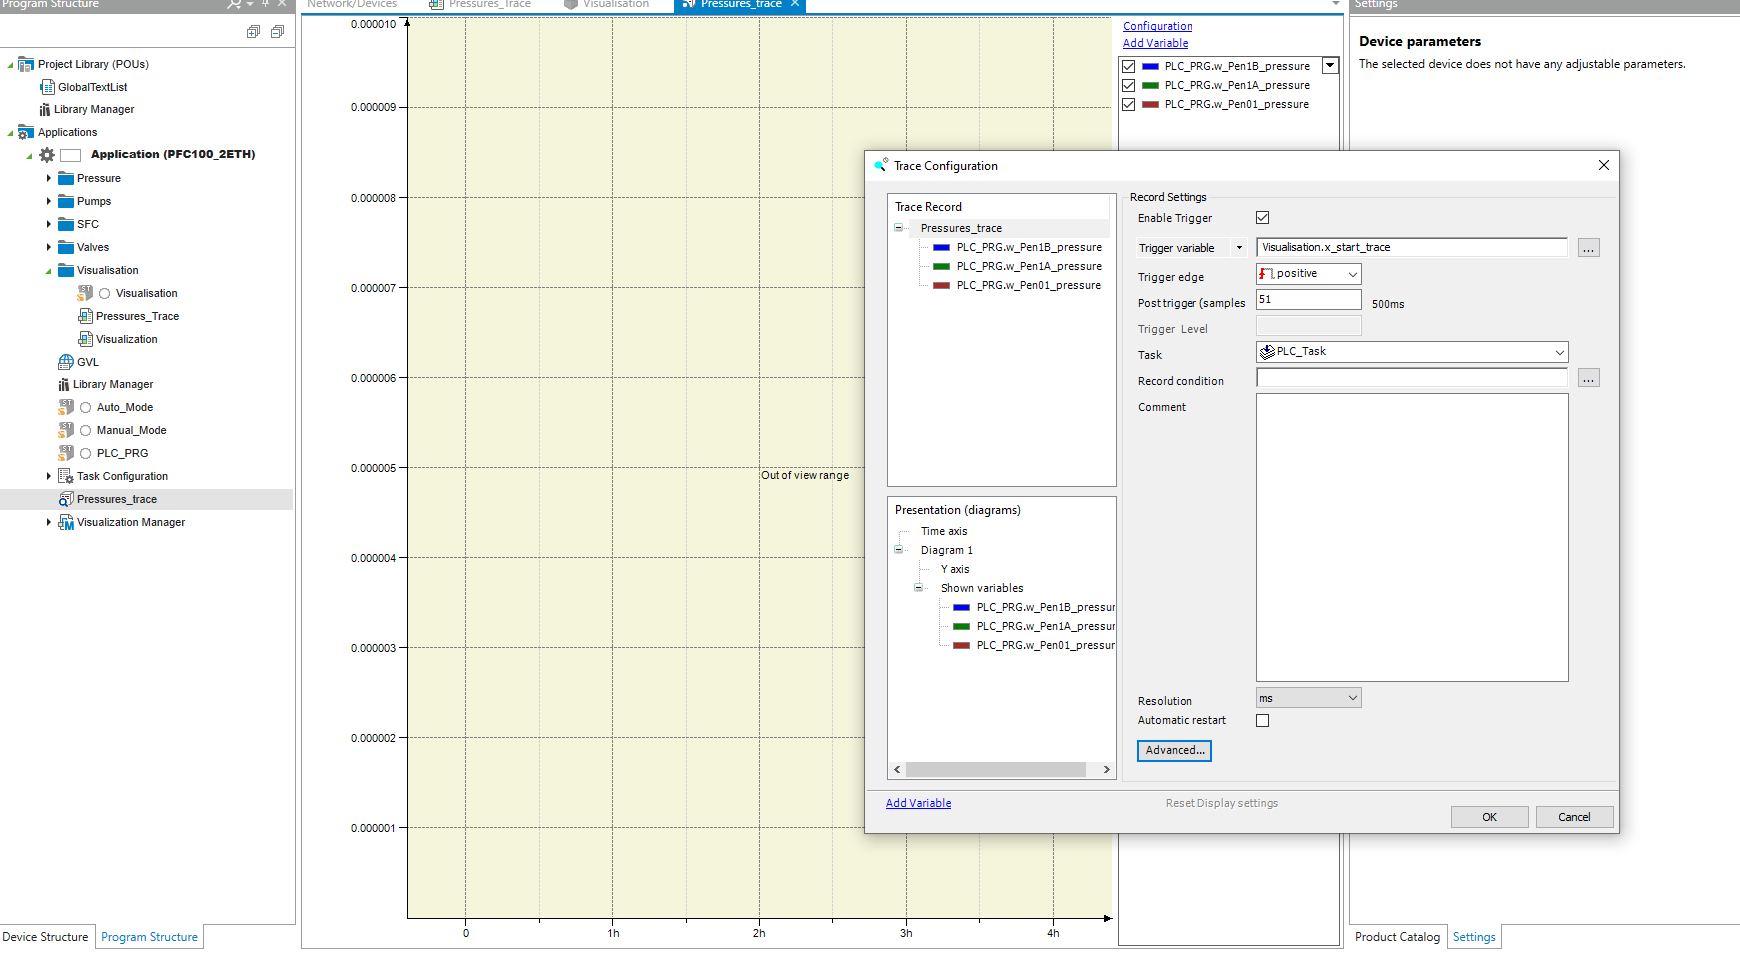Open the Product Catalog tab
This screenshot has width=1740, height=956.
pyautogui.click(x=1397, y=937)
